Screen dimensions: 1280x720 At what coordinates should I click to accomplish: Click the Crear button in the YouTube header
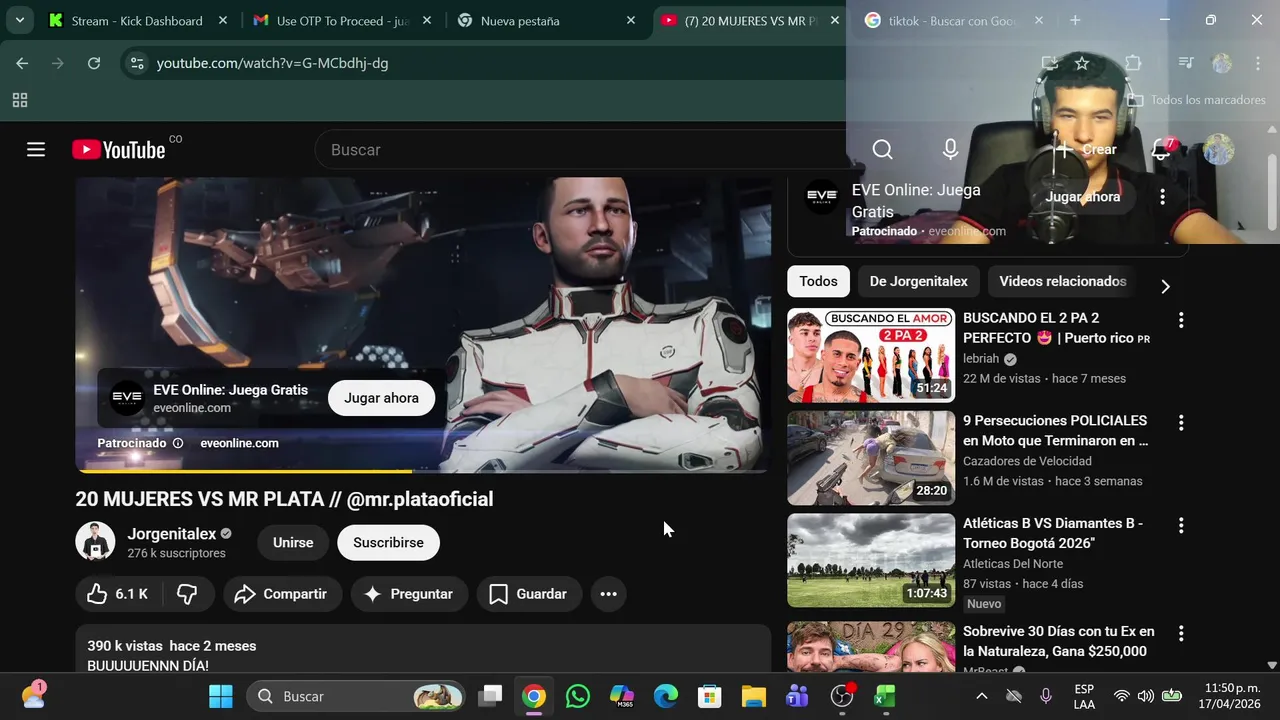pos(1086,150)
